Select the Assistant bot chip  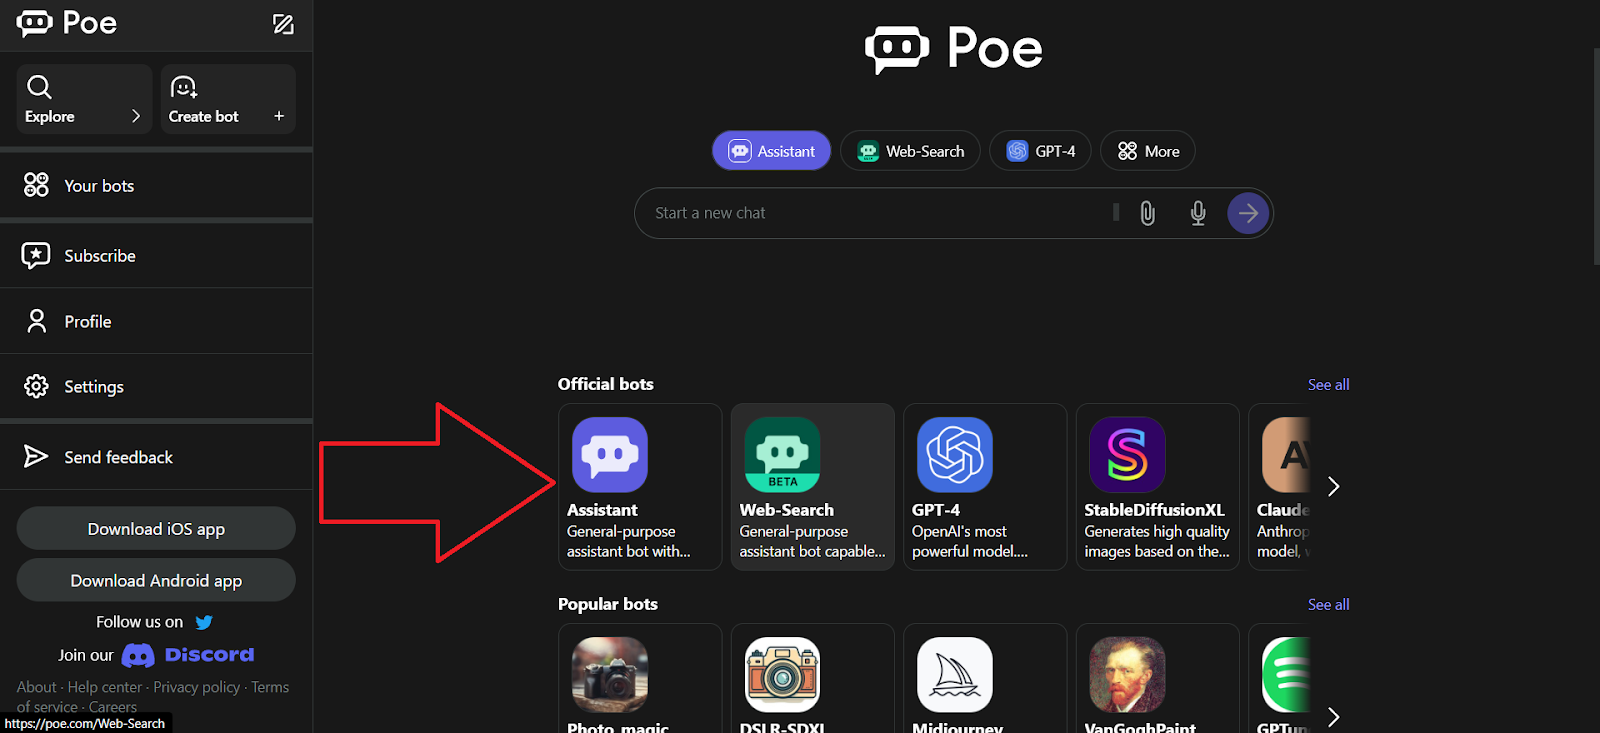(x=771, y=151)
